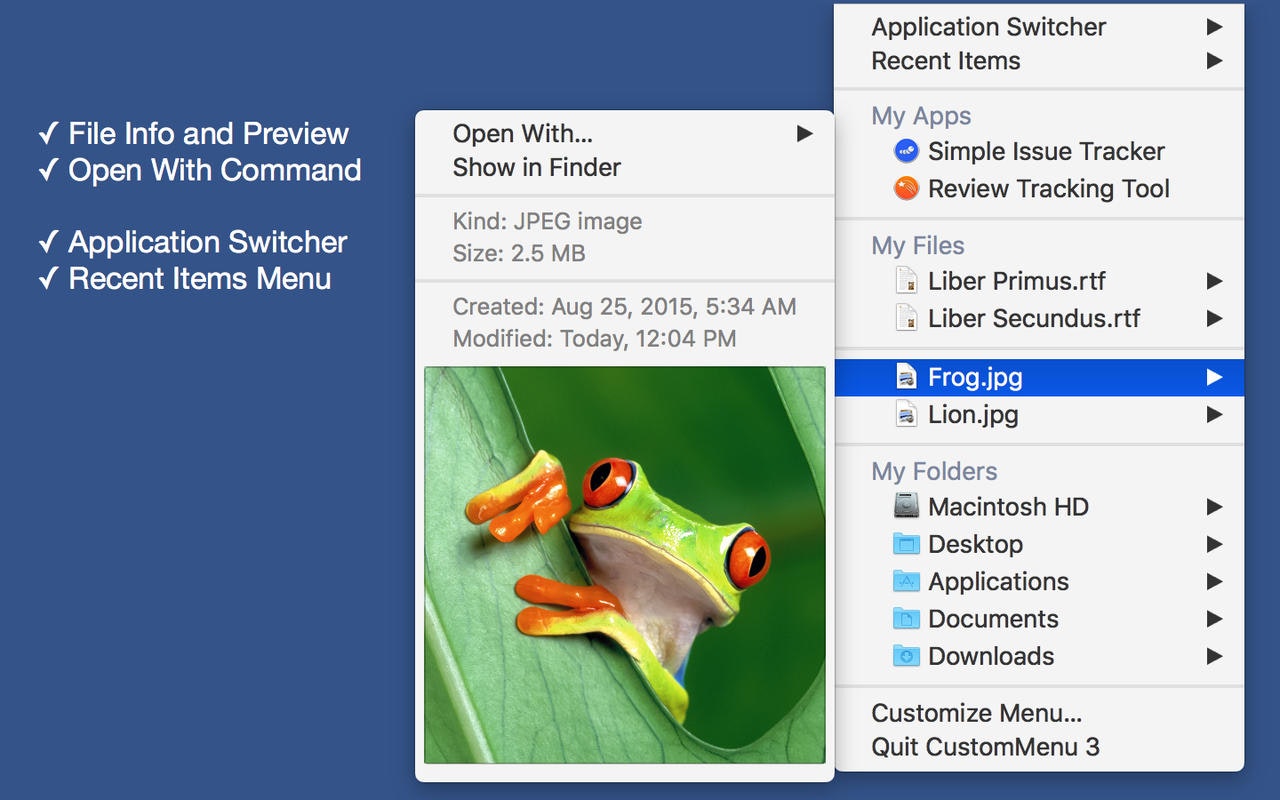Viewport: 1280px width, 800px height.
Task: Open the Application Switcher menu item
Action: coord(1039,27)
